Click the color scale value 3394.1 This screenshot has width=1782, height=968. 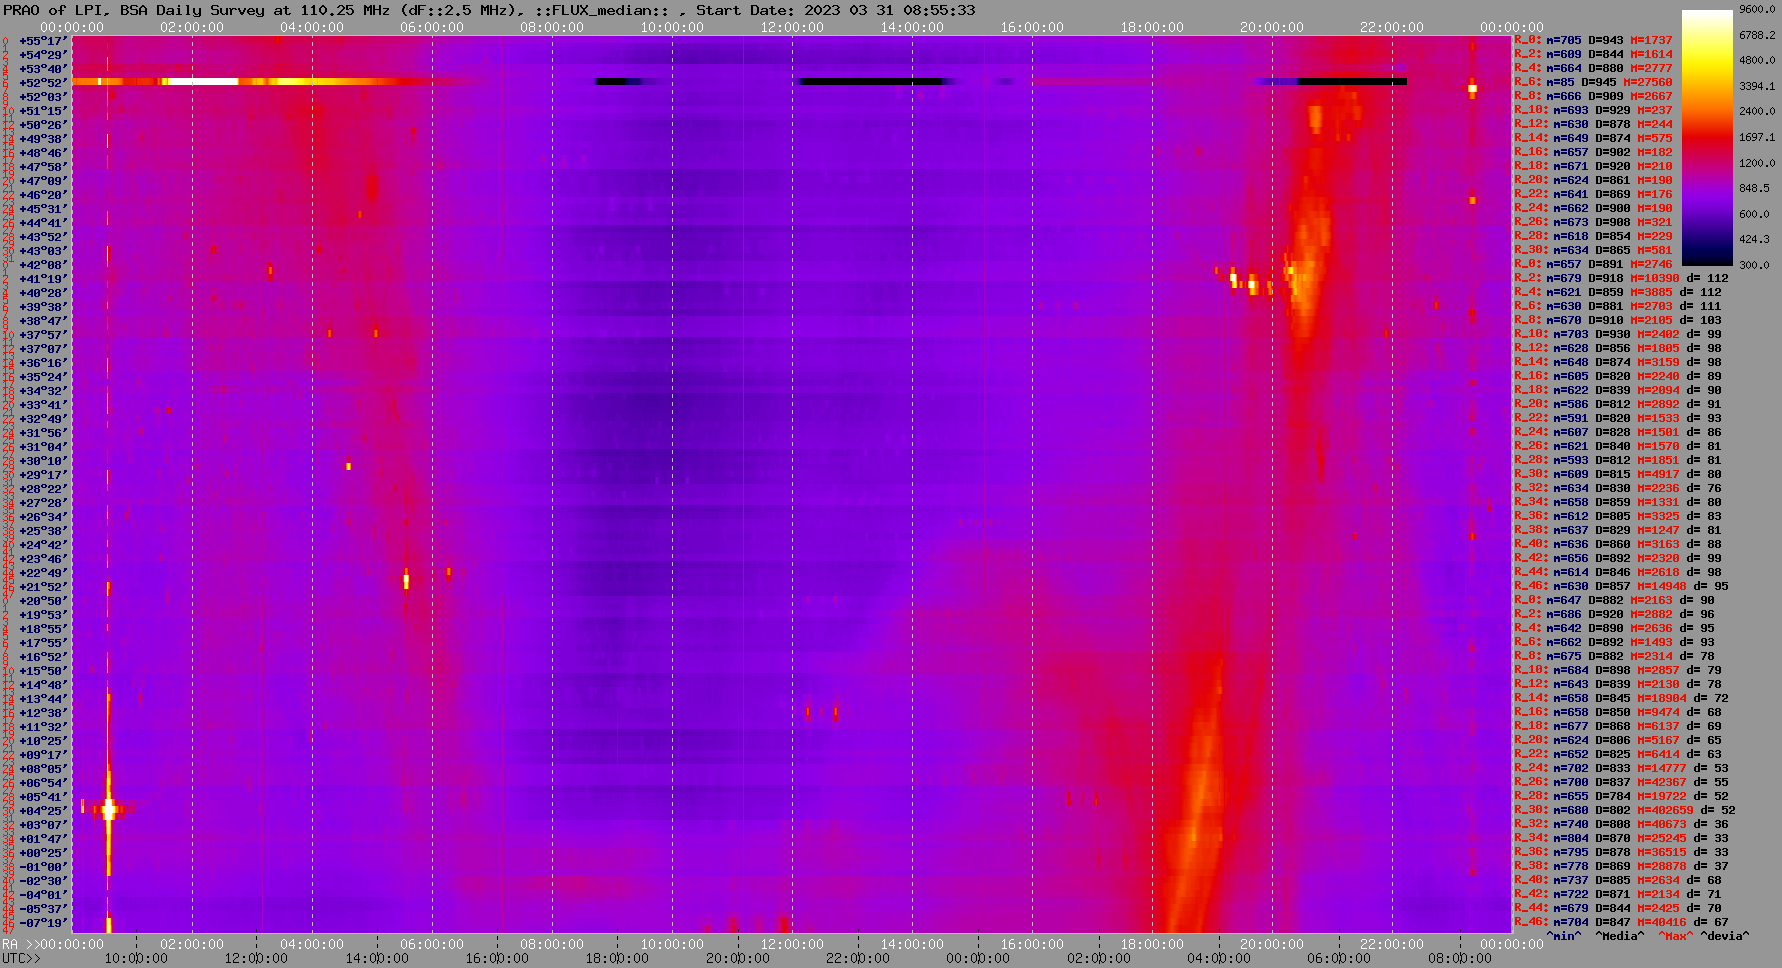[1757, 86]
